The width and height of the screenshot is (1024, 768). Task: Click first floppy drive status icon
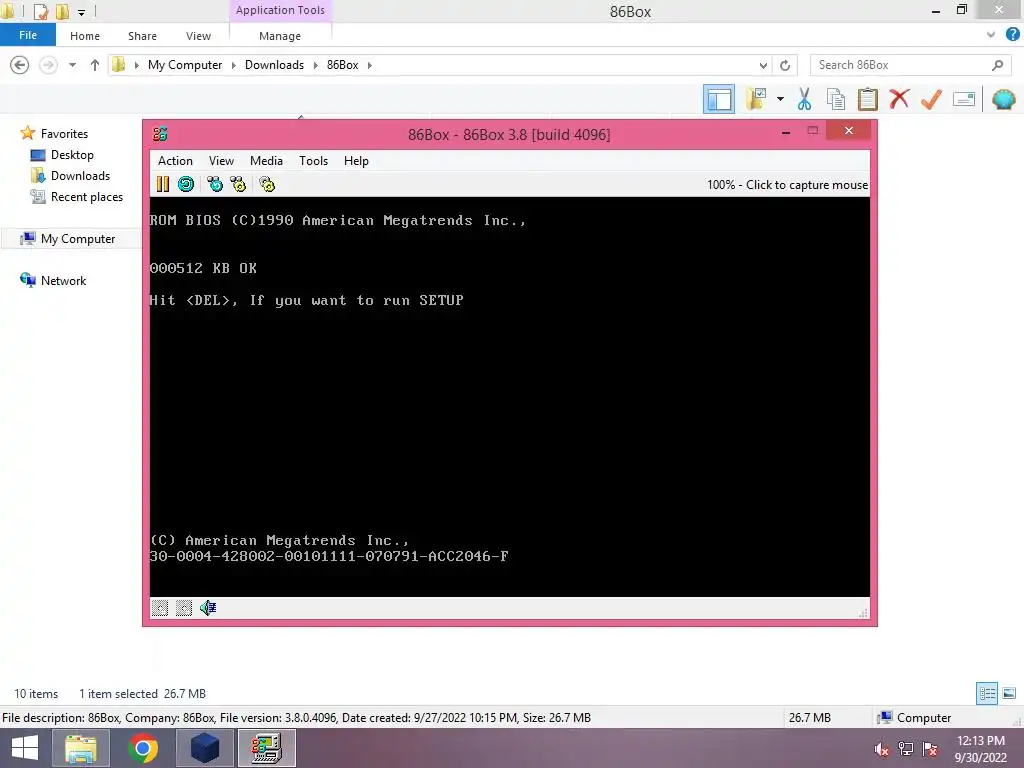pyautogui.click(x=160, y=608)
